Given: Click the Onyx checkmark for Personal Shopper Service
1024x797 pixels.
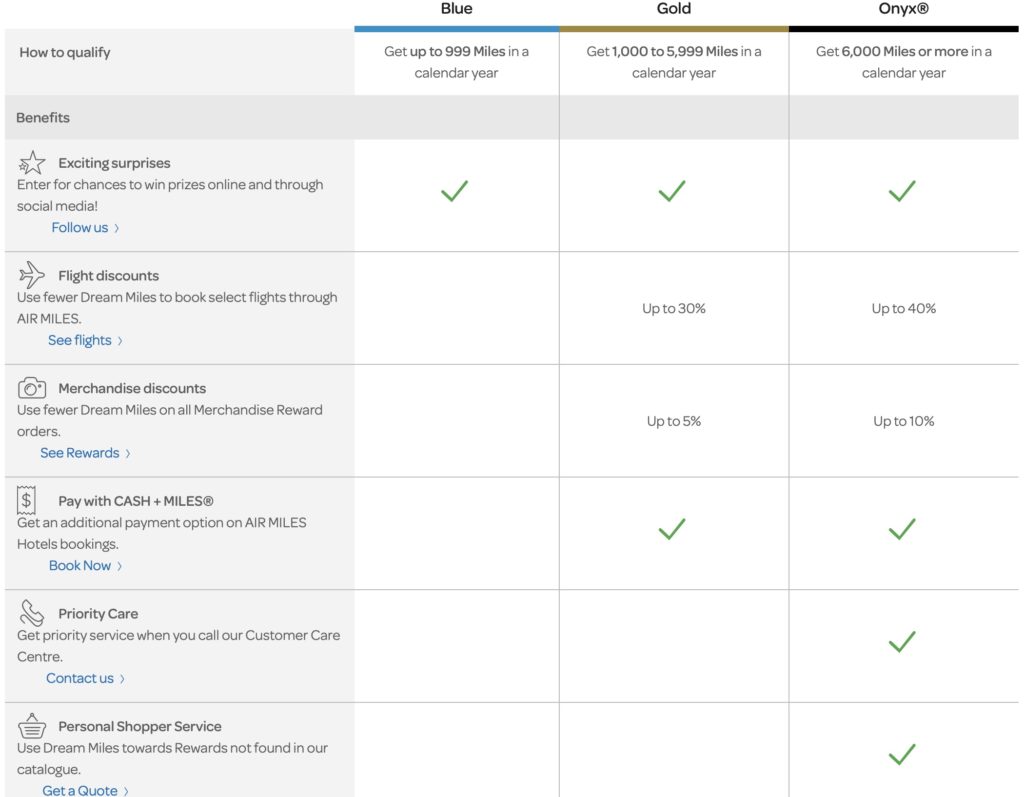Looking at the screenshot, I should (x=902, y=755).
